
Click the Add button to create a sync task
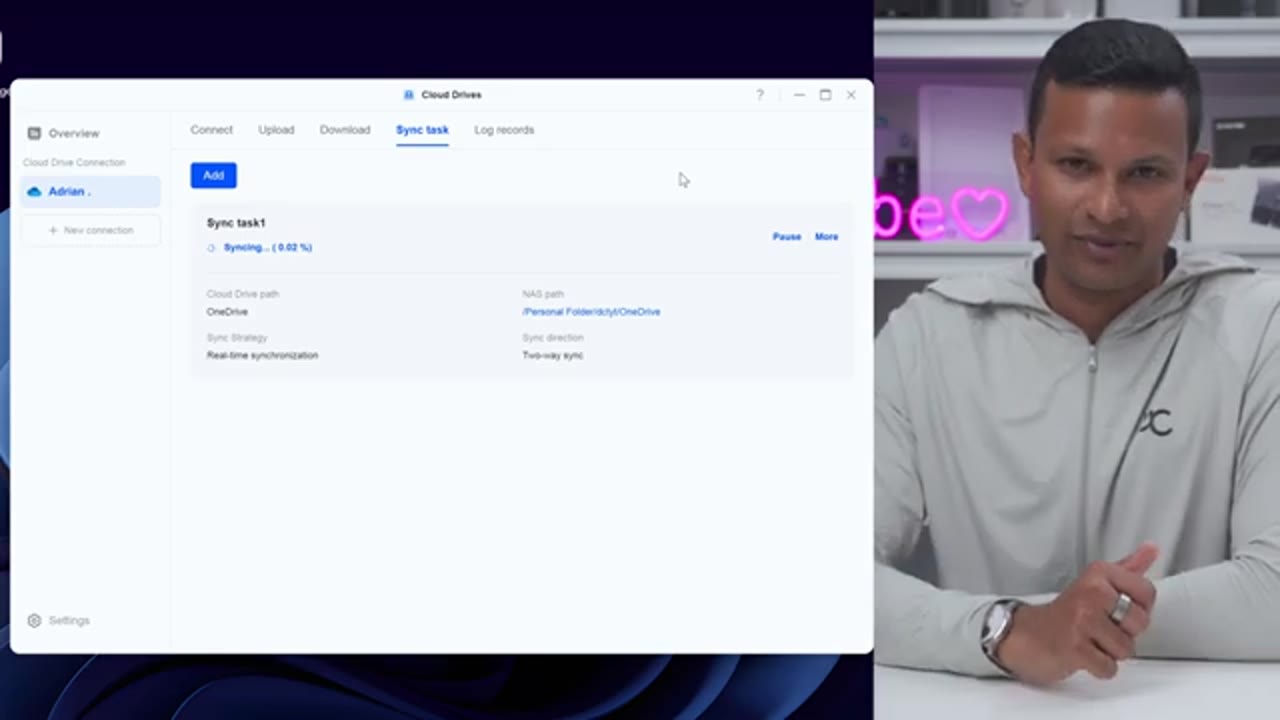(213, 175)
